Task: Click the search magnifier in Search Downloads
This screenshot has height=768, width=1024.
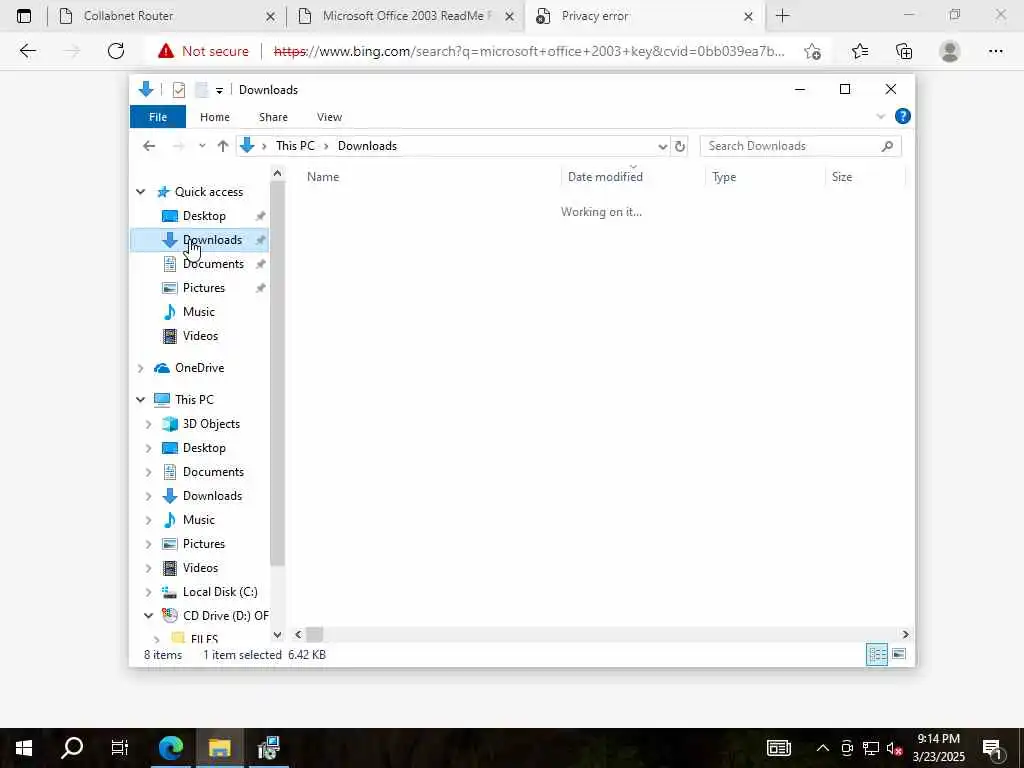Action: [x=887, y=146]
